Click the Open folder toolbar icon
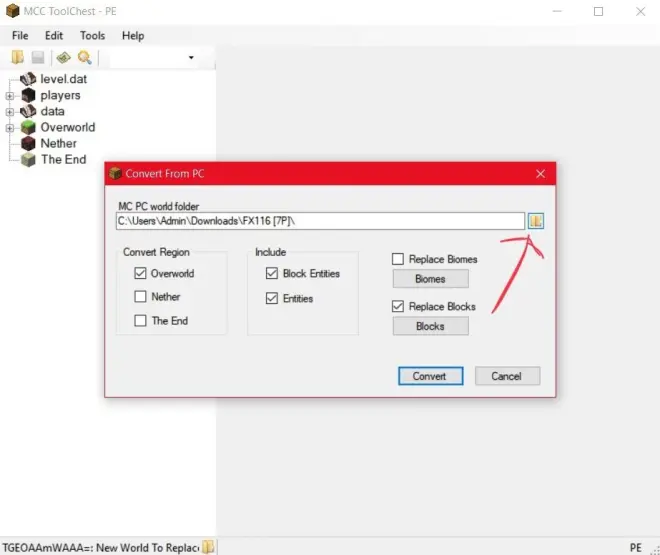The image size is (660, 555). click(x=17, y=57)
